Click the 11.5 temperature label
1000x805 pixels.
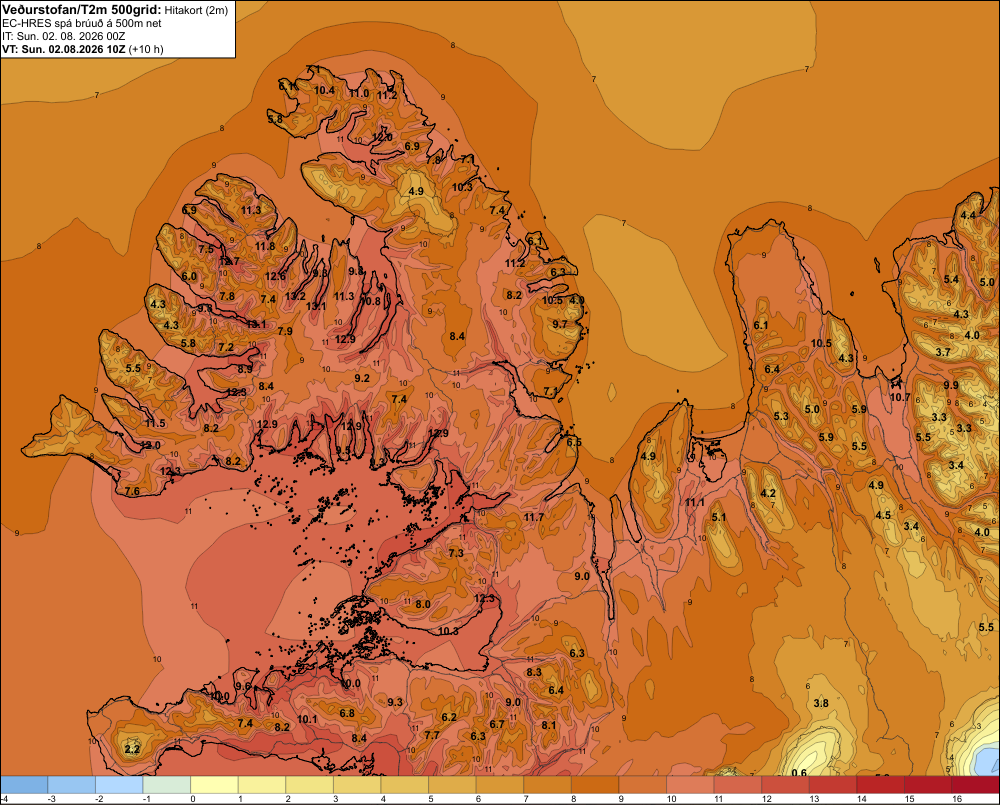coord(155,423)
